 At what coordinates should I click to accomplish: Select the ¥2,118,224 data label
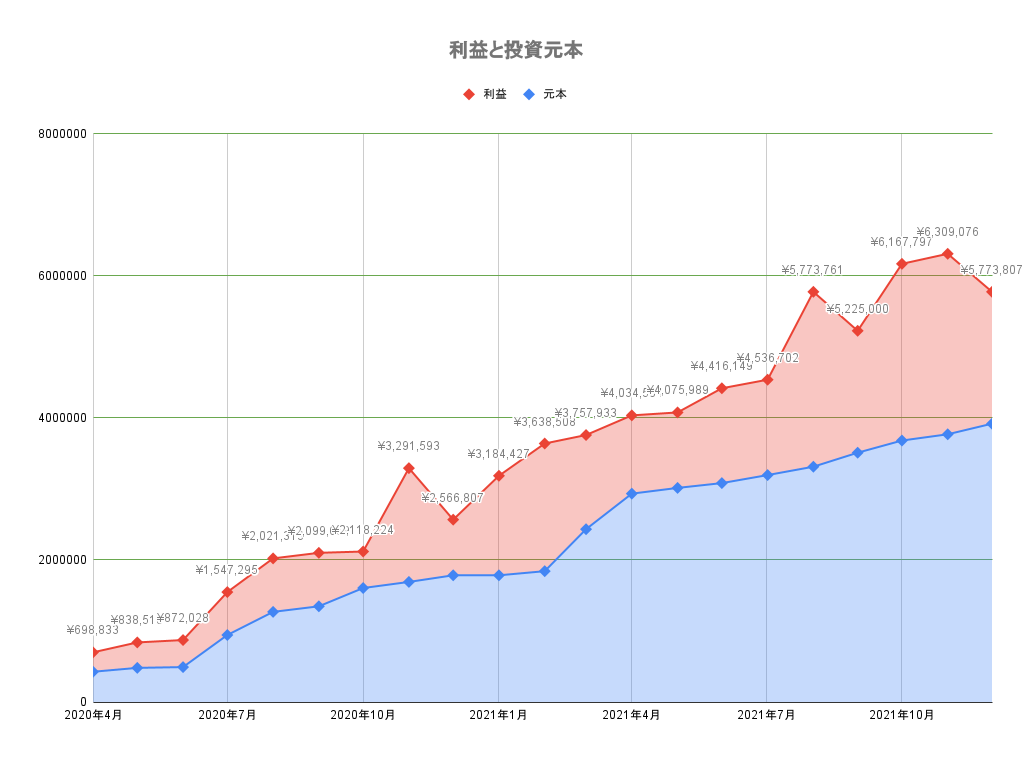[363, 530]
